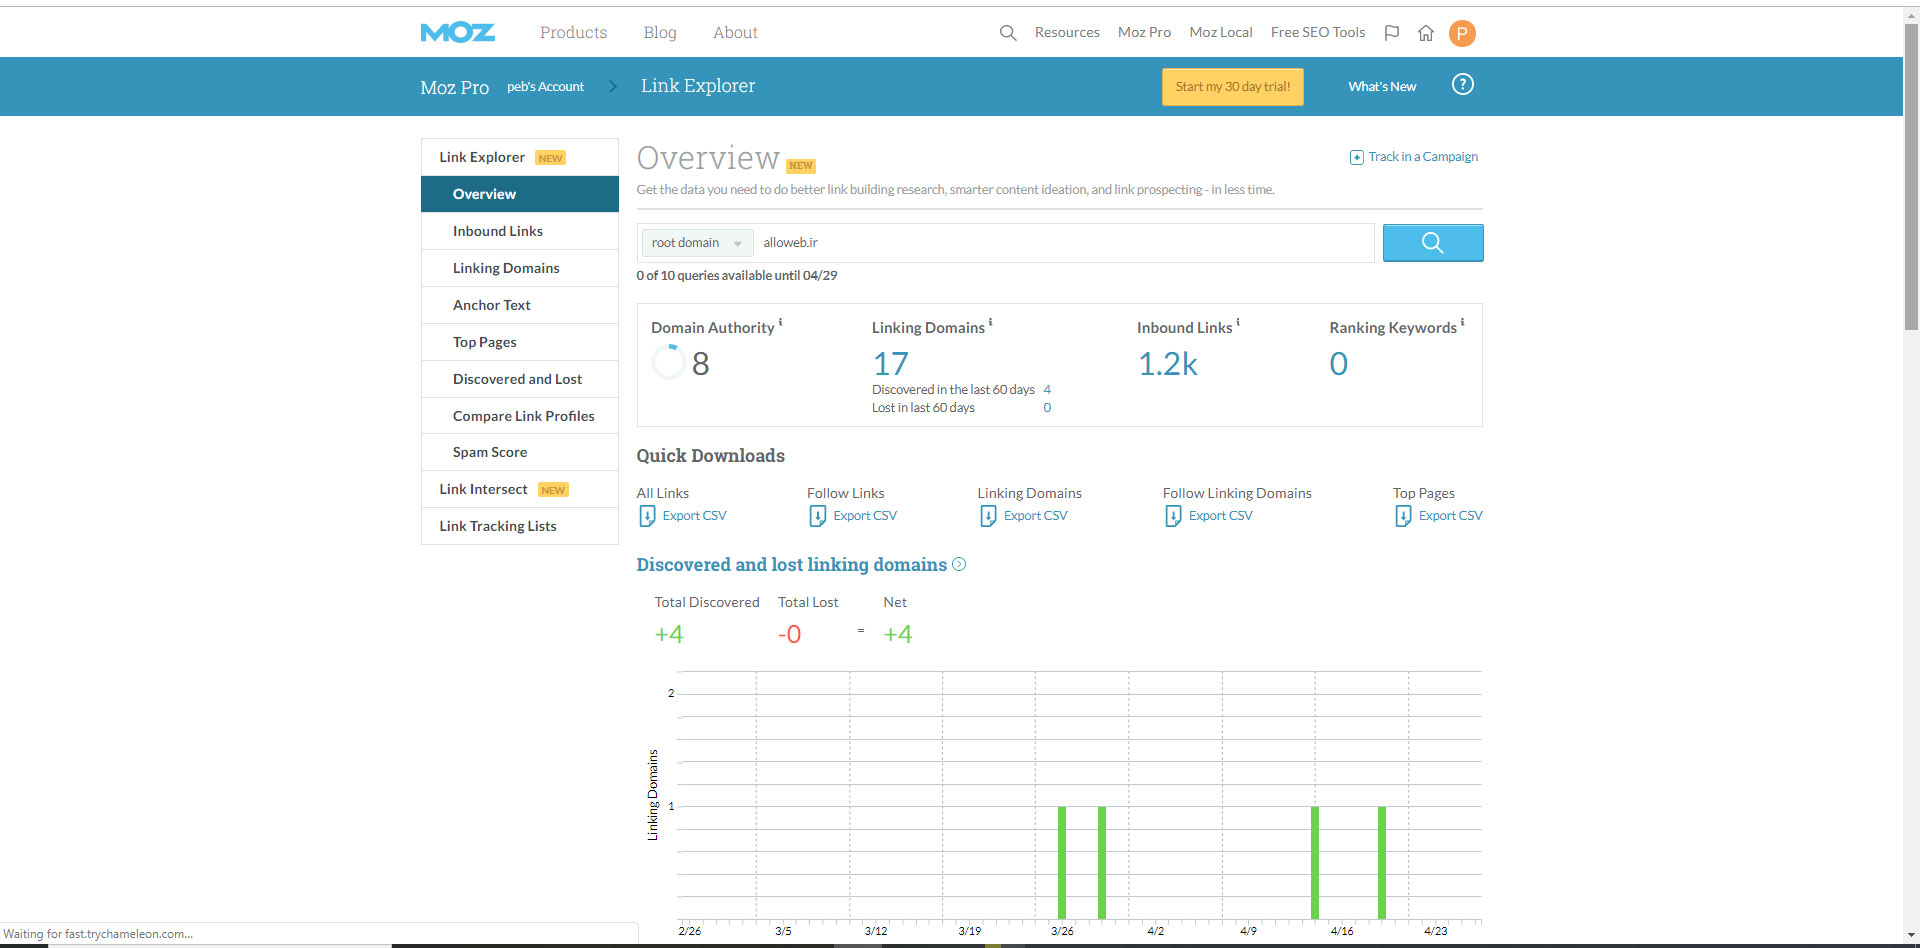Image resolution: width=1920 pixels, height=948 pixels.
Task: Go to home icon in top bar
Action: [1426, 33]
